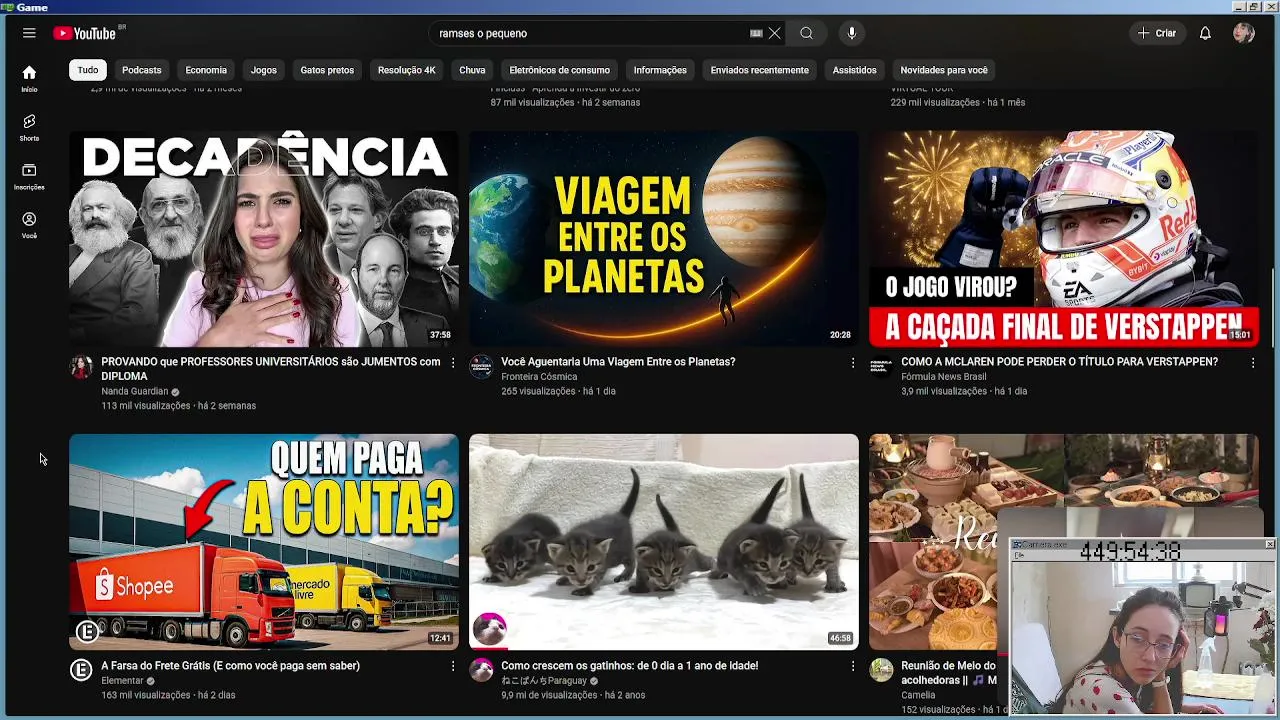
Task: Open the account avatar menu
Action: pyautogui.click(x=1244, y=33)
